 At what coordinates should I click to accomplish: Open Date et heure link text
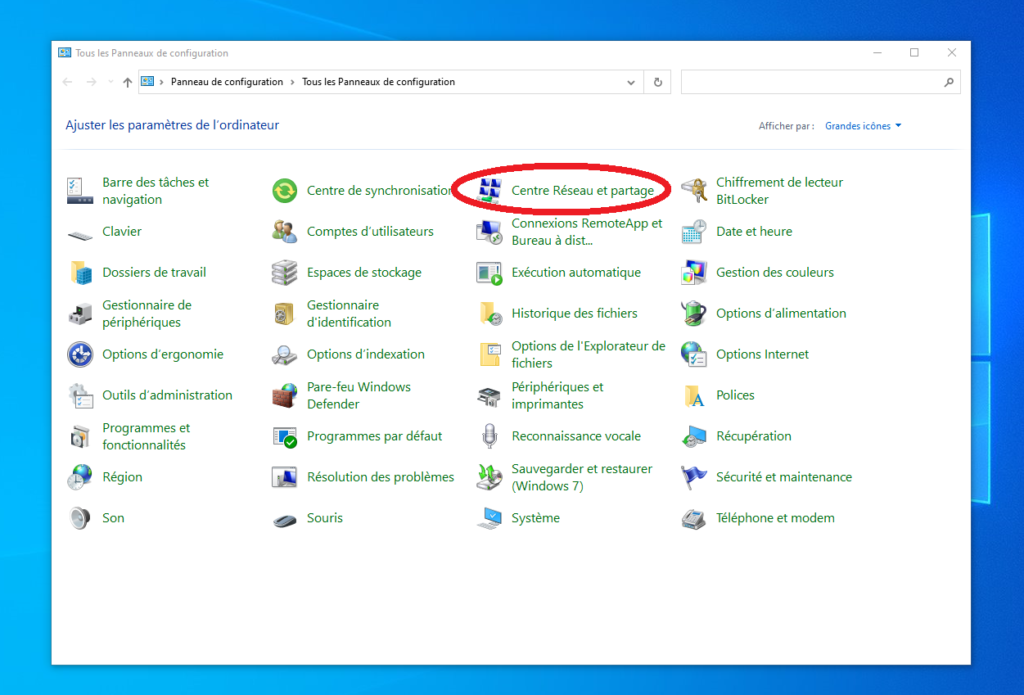tap(754, 231)
